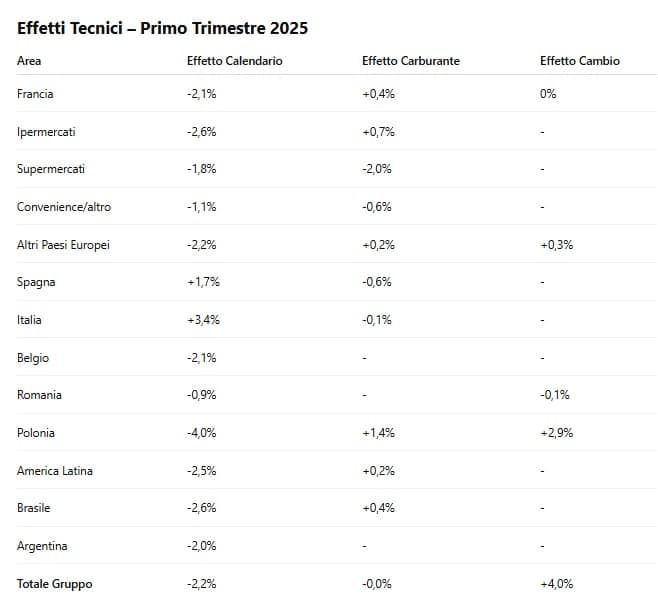
Task: Click Spagna's calendar effect value +1,7%
Action: [x=203, y=282]
